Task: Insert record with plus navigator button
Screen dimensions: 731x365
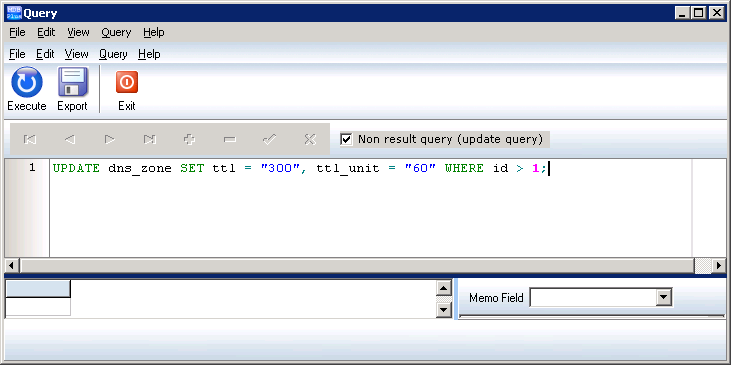Action: 190,139
